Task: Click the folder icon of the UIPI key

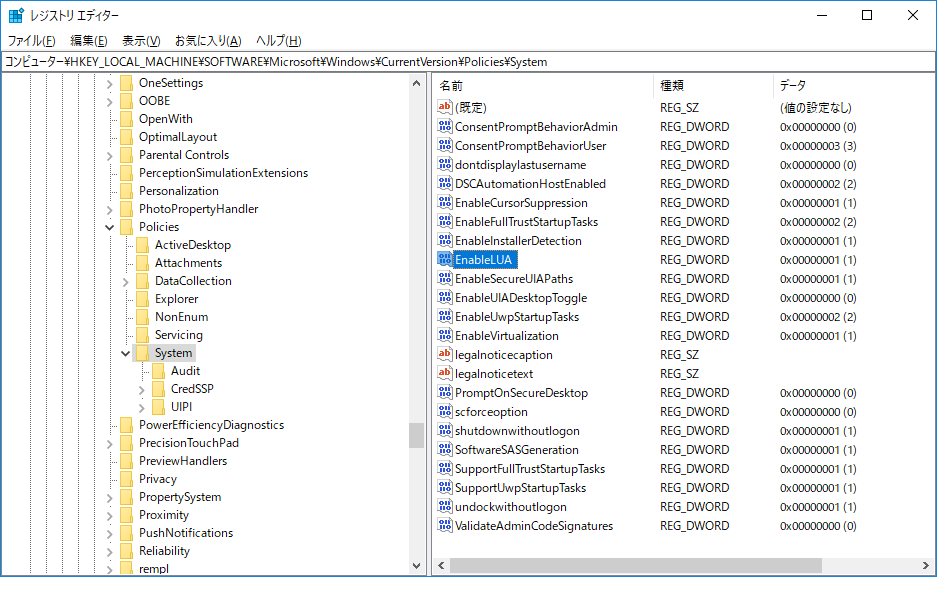Action: [x=158, y=407]
